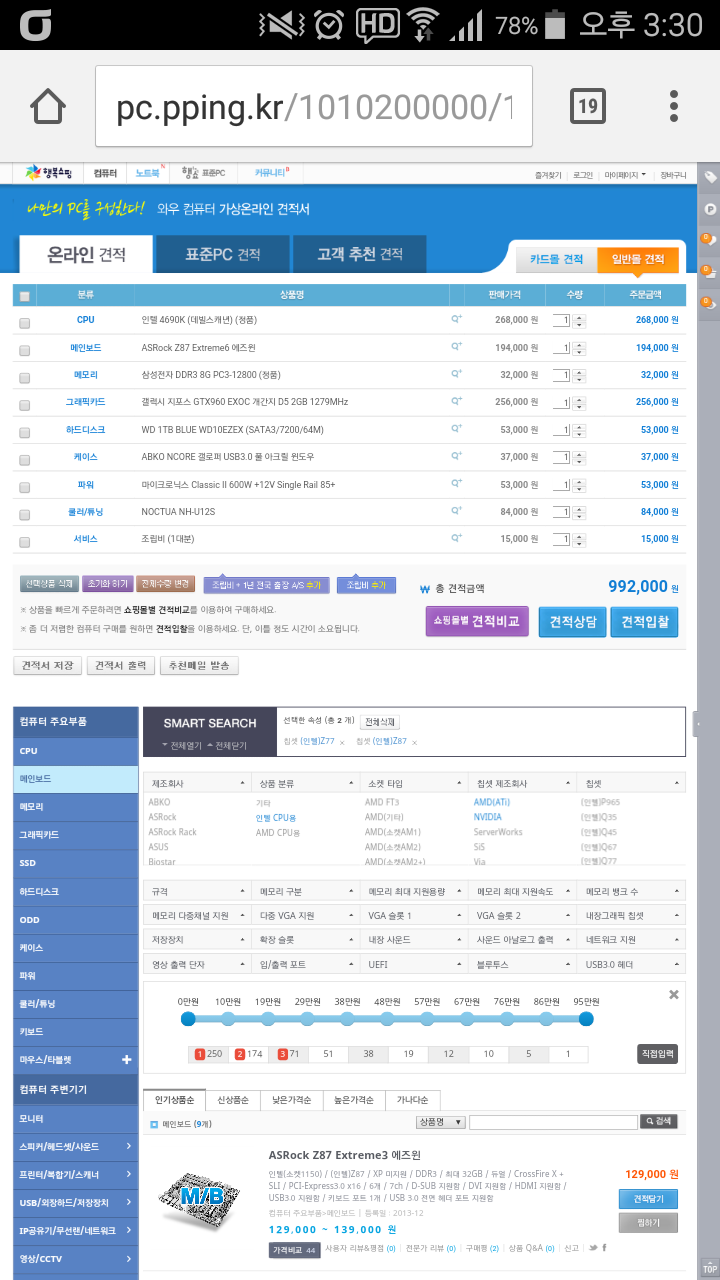The height and width of the screenshot is (1280, 720).
Task: Click the magnifier icon in 쿨러/튜닝 row
Action: pos(457,511)
